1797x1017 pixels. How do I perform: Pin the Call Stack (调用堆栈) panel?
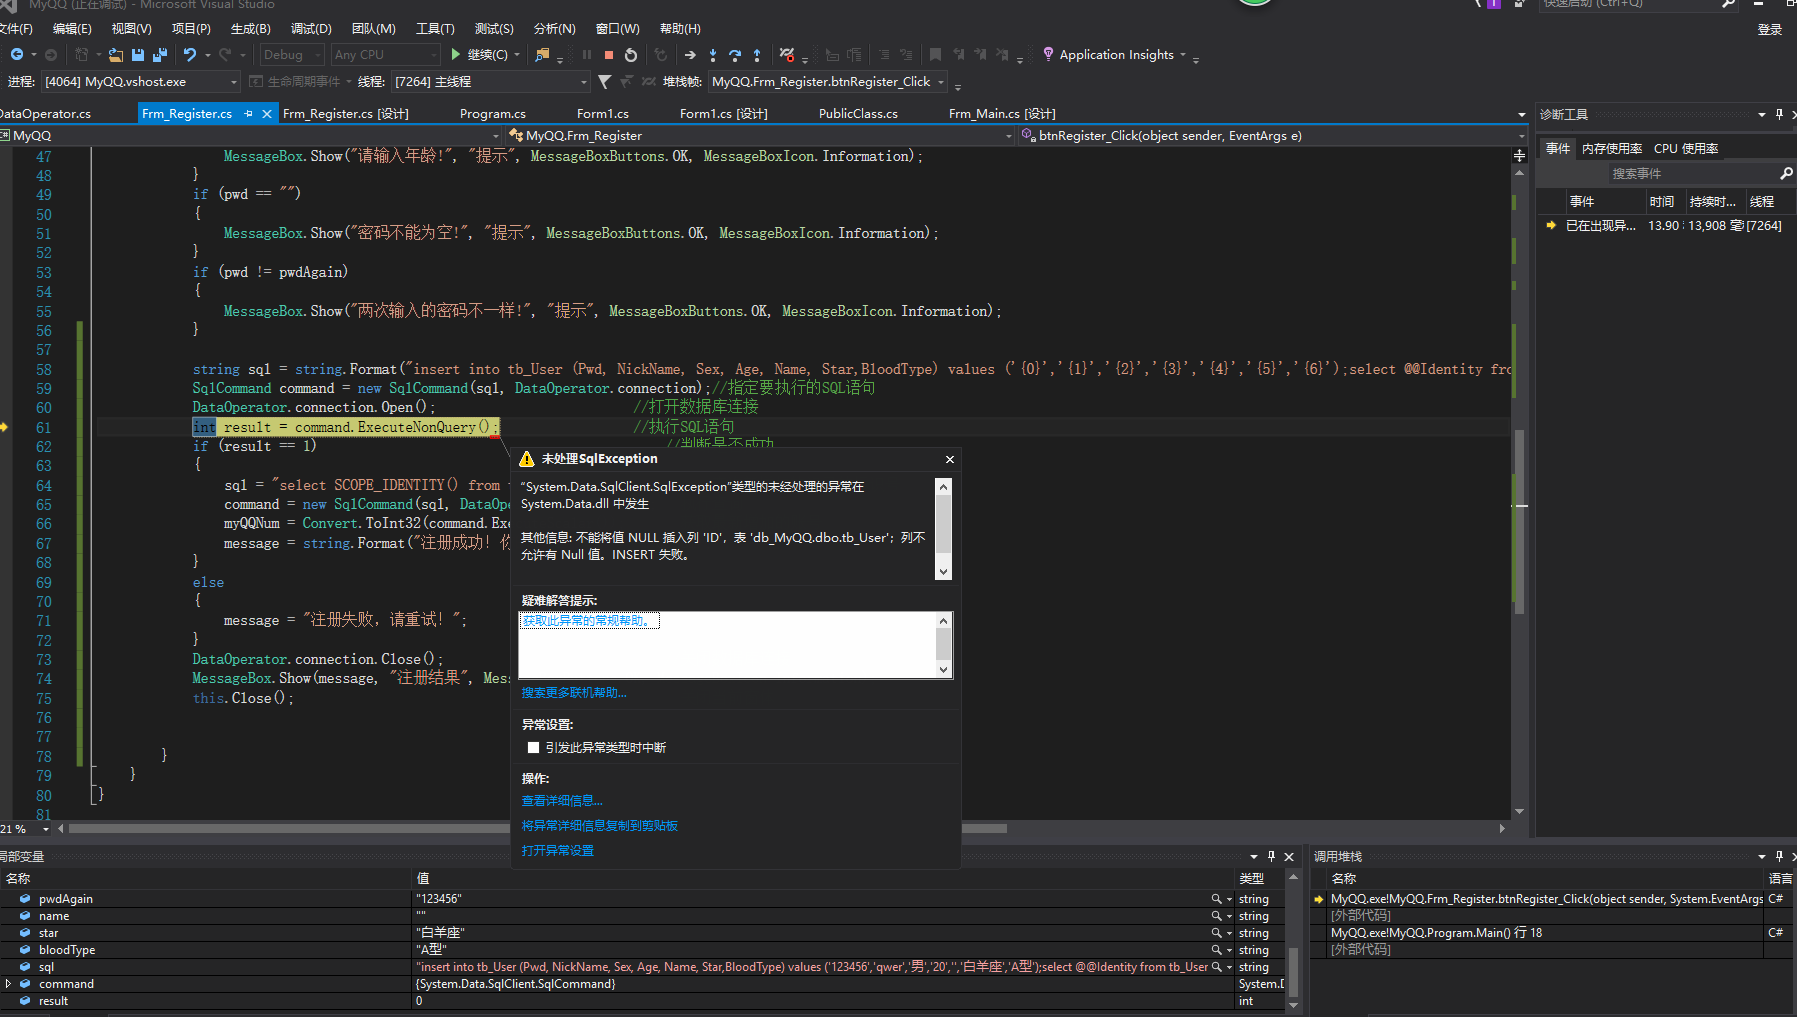1779,857
